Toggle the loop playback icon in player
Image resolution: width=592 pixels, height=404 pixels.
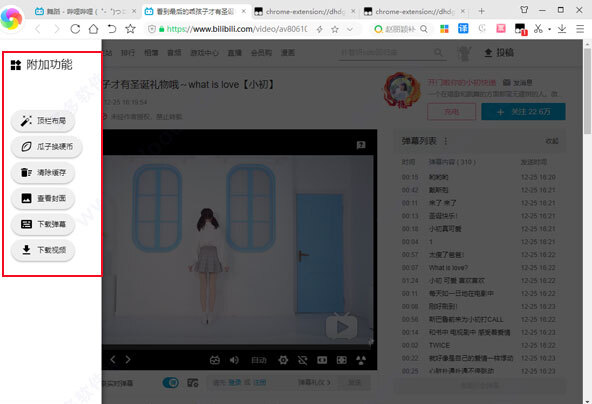(x=302, y=360)
